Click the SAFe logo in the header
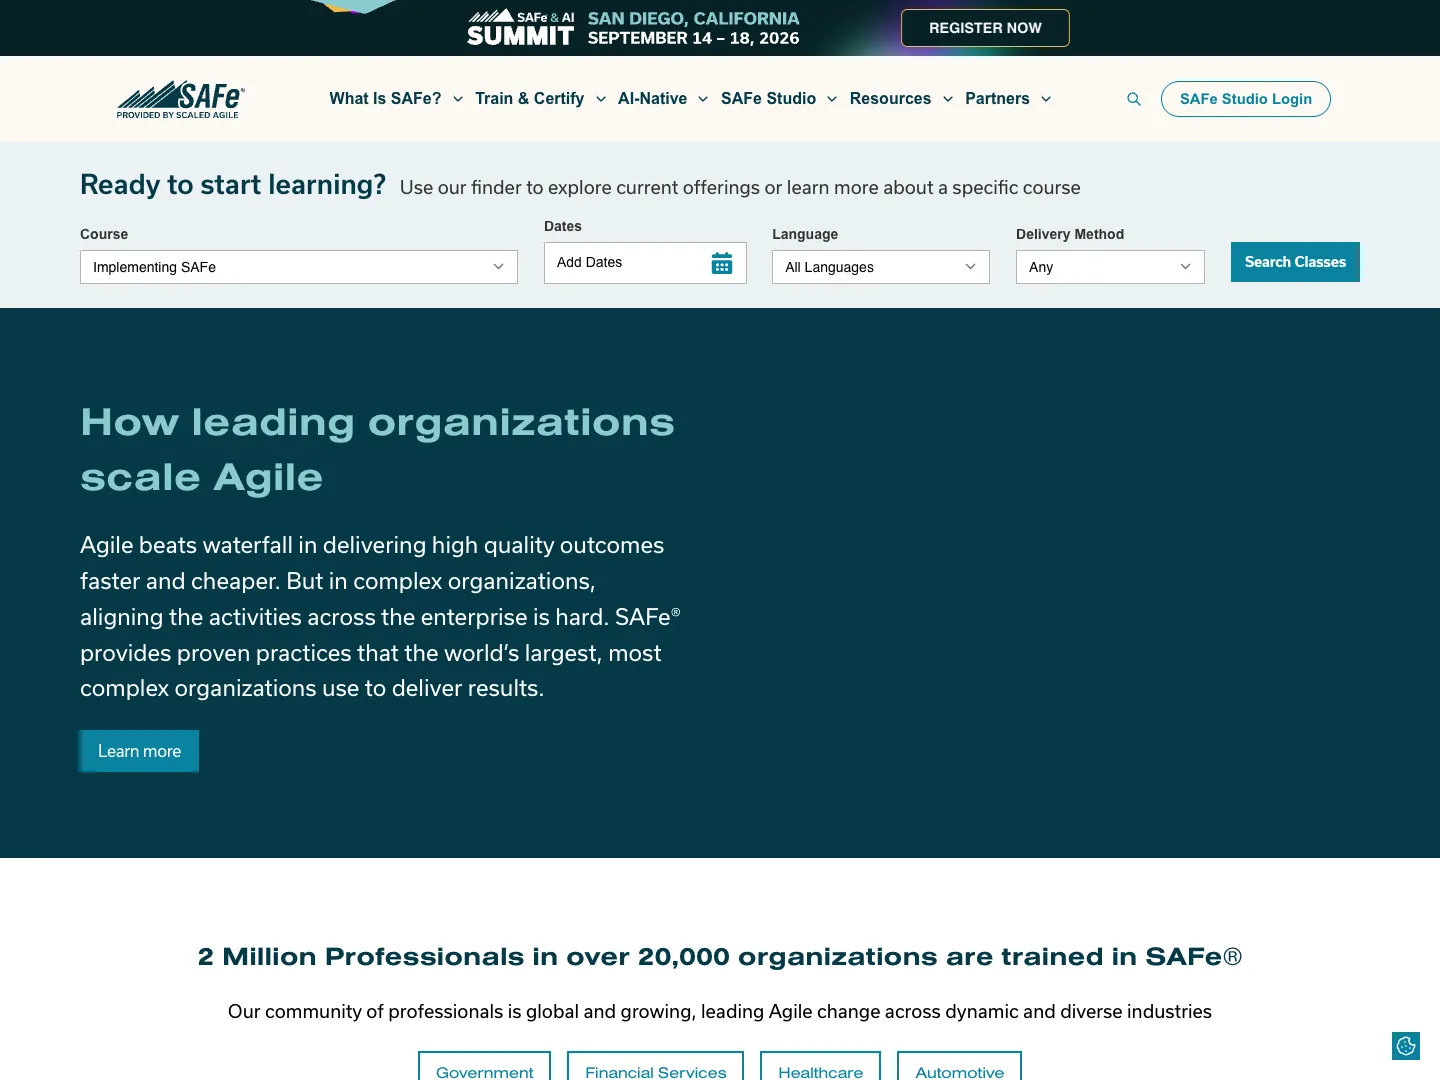 (180, 99)
